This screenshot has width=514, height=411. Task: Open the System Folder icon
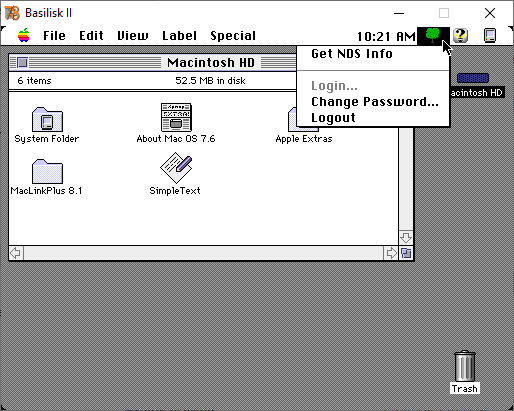point(47,119)
